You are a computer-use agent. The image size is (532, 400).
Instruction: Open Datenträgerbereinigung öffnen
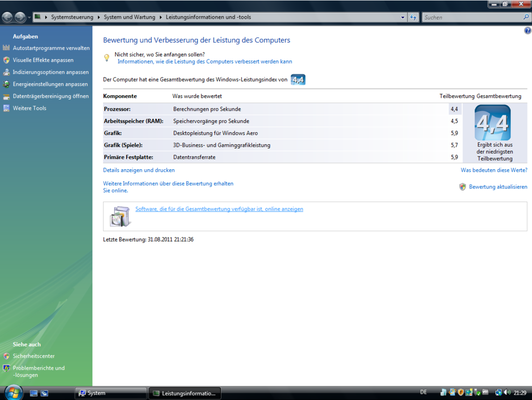(x=51, y=96)
